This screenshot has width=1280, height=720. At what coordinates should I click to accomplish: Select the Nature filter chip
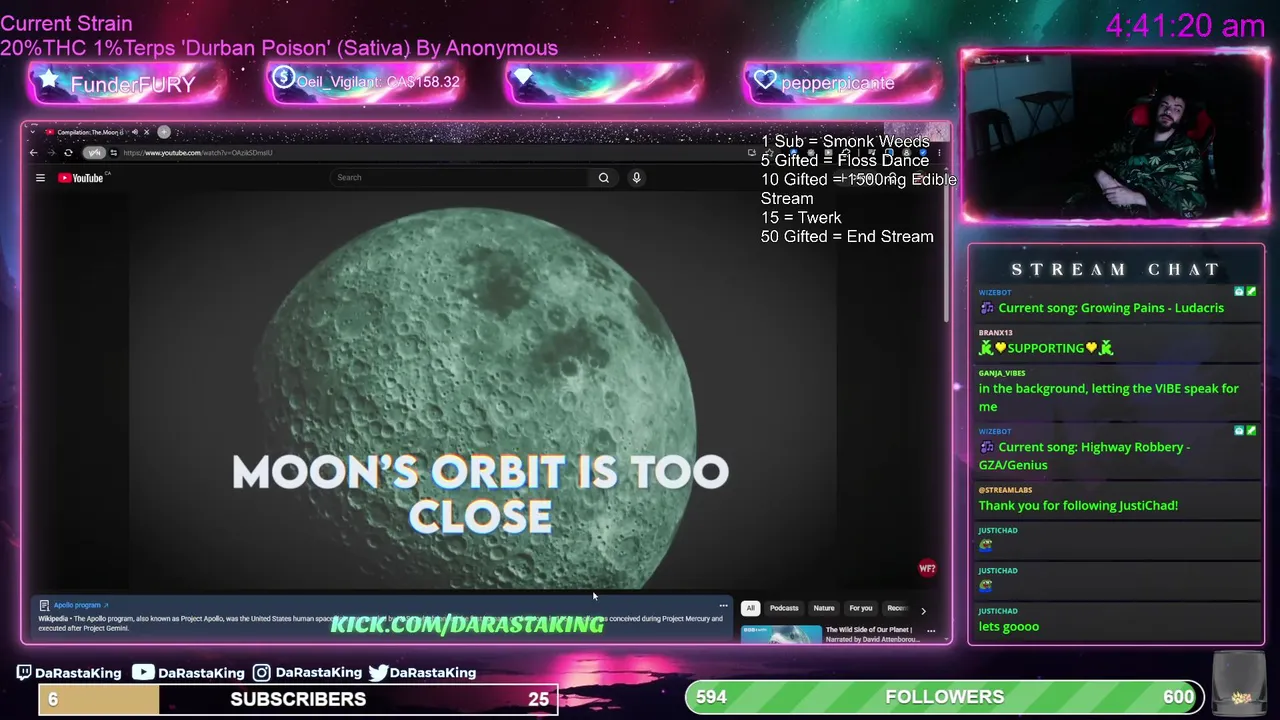point(824,608)
